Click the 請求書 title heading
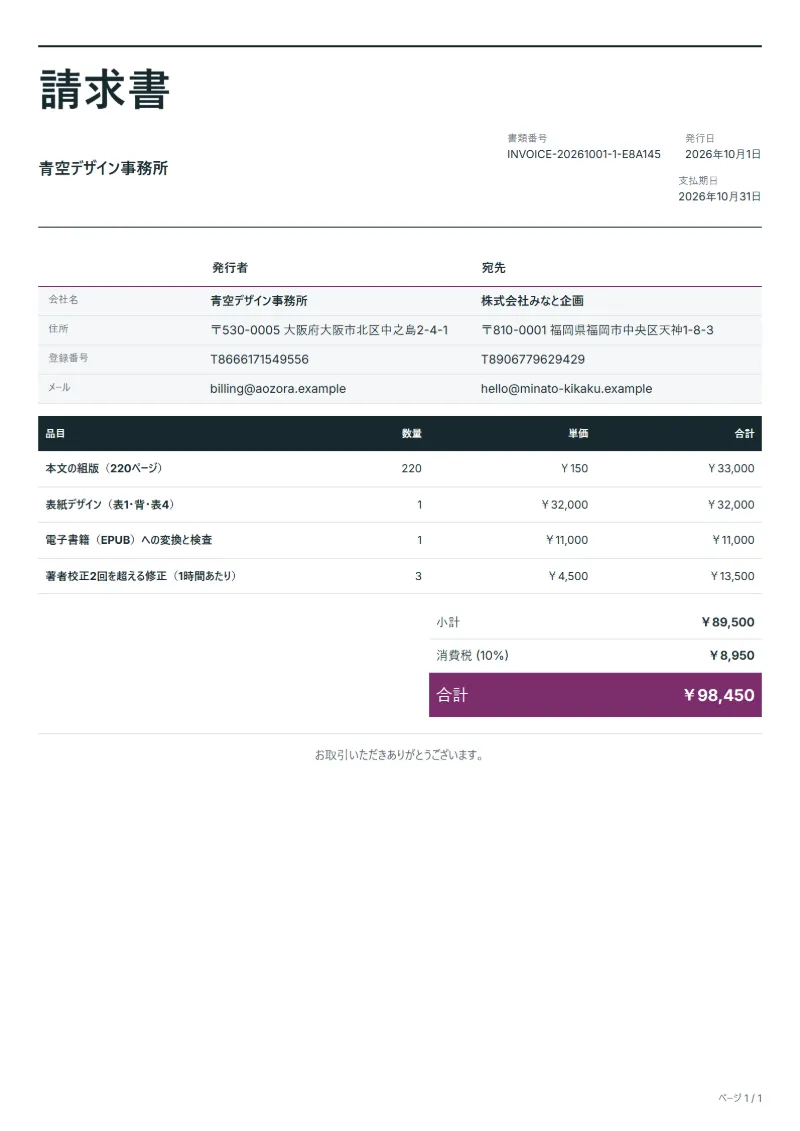This screenshot has height=1131, width=800. 105,90
